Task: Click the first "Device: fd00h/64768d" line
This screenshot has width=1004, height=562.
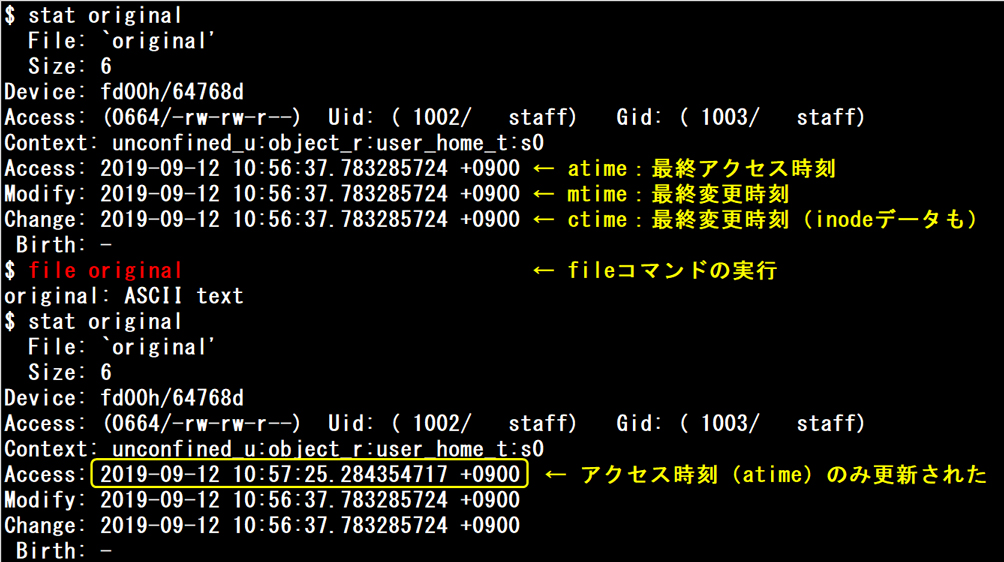Action: pyautogui.click(x=123, y=92)
